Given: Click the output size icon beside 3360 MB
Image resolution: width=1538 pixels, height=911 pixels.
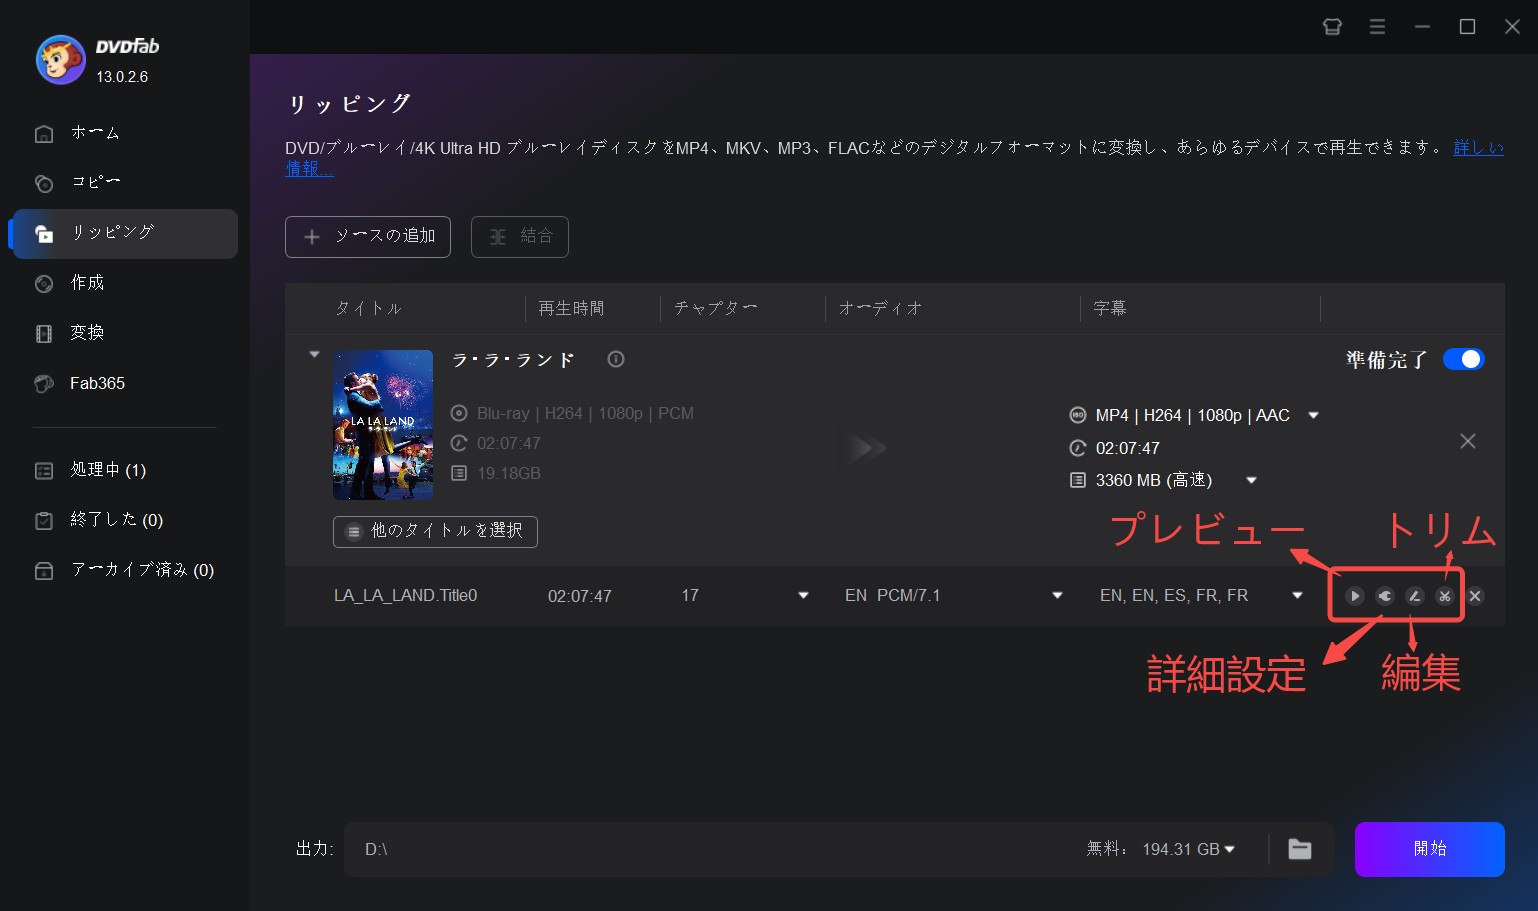Looking at the screenshot, I should (1078, 480).
